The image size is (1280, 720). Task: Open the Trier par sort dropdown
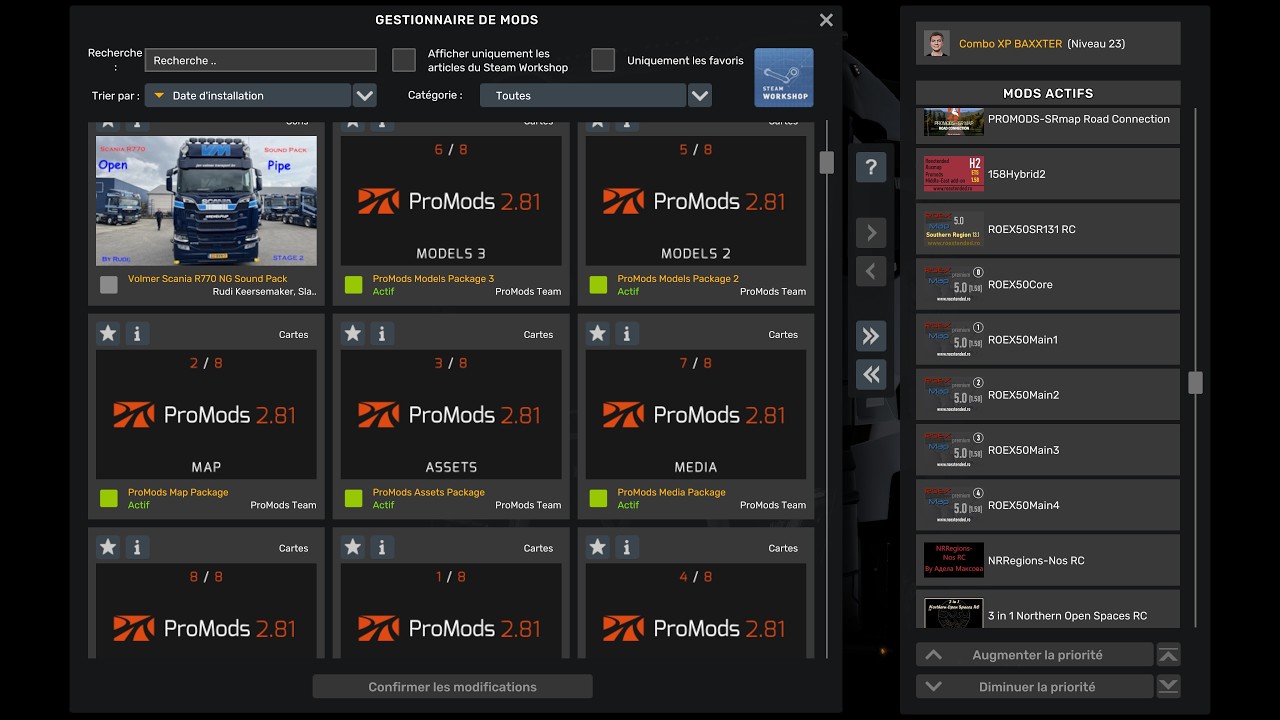pyautogui.click(x=248, y=95)
